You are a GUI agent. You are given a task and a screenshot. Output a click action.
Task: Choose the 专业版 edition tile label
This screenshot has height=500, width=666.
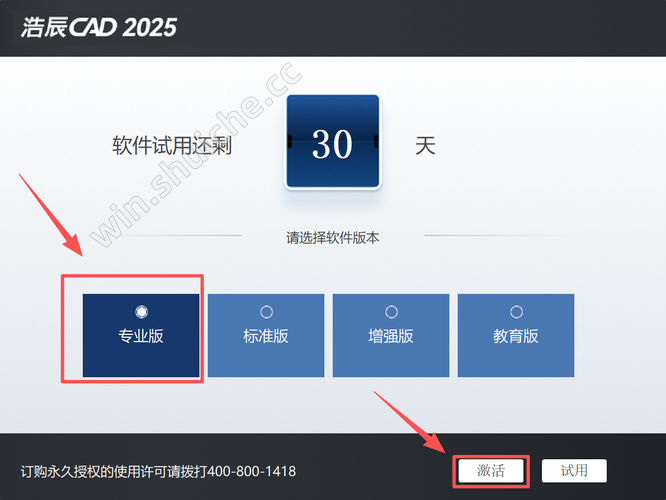point(141,336)
